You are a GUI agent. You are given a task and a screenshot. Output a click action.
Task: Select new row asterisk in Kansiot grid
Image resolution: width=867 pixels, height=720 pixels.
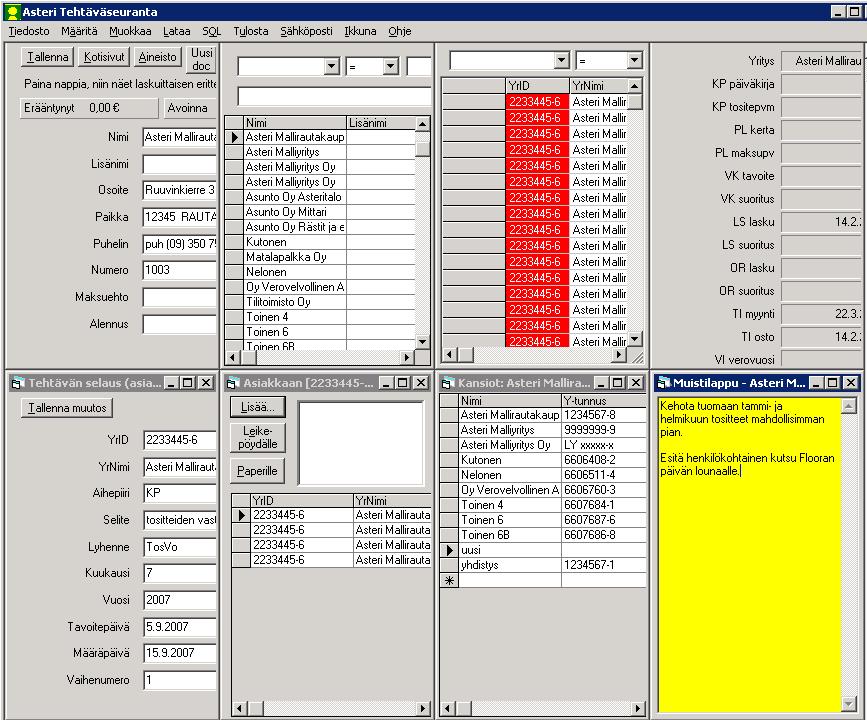click(449, 580)
